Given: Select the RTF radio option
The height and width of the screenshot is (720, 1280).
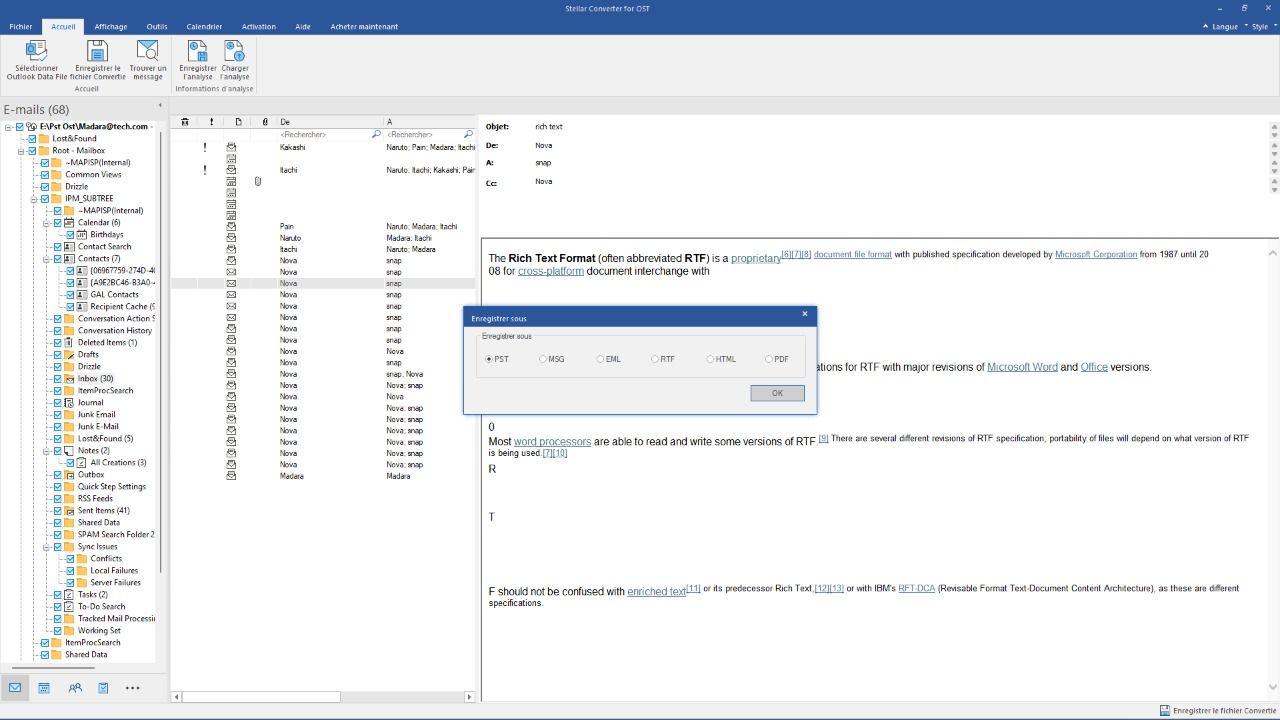Looking at the screenshot, I should pos(655,359).
